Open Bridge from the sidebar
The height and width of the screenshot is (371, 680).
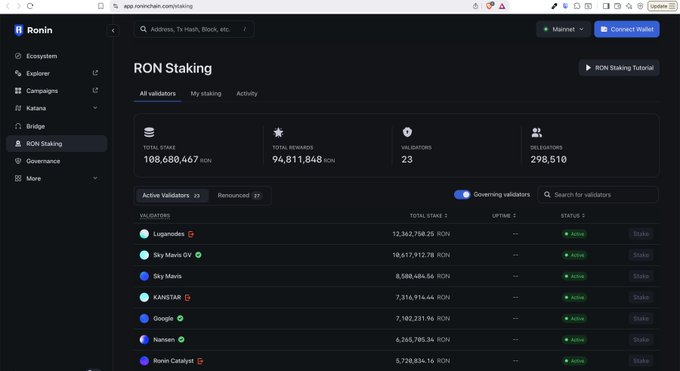[35, 126]
